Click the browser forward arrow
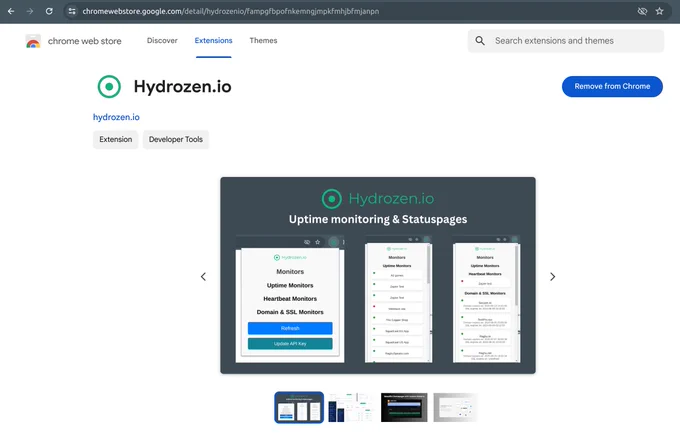 click(x=30, y=11)
